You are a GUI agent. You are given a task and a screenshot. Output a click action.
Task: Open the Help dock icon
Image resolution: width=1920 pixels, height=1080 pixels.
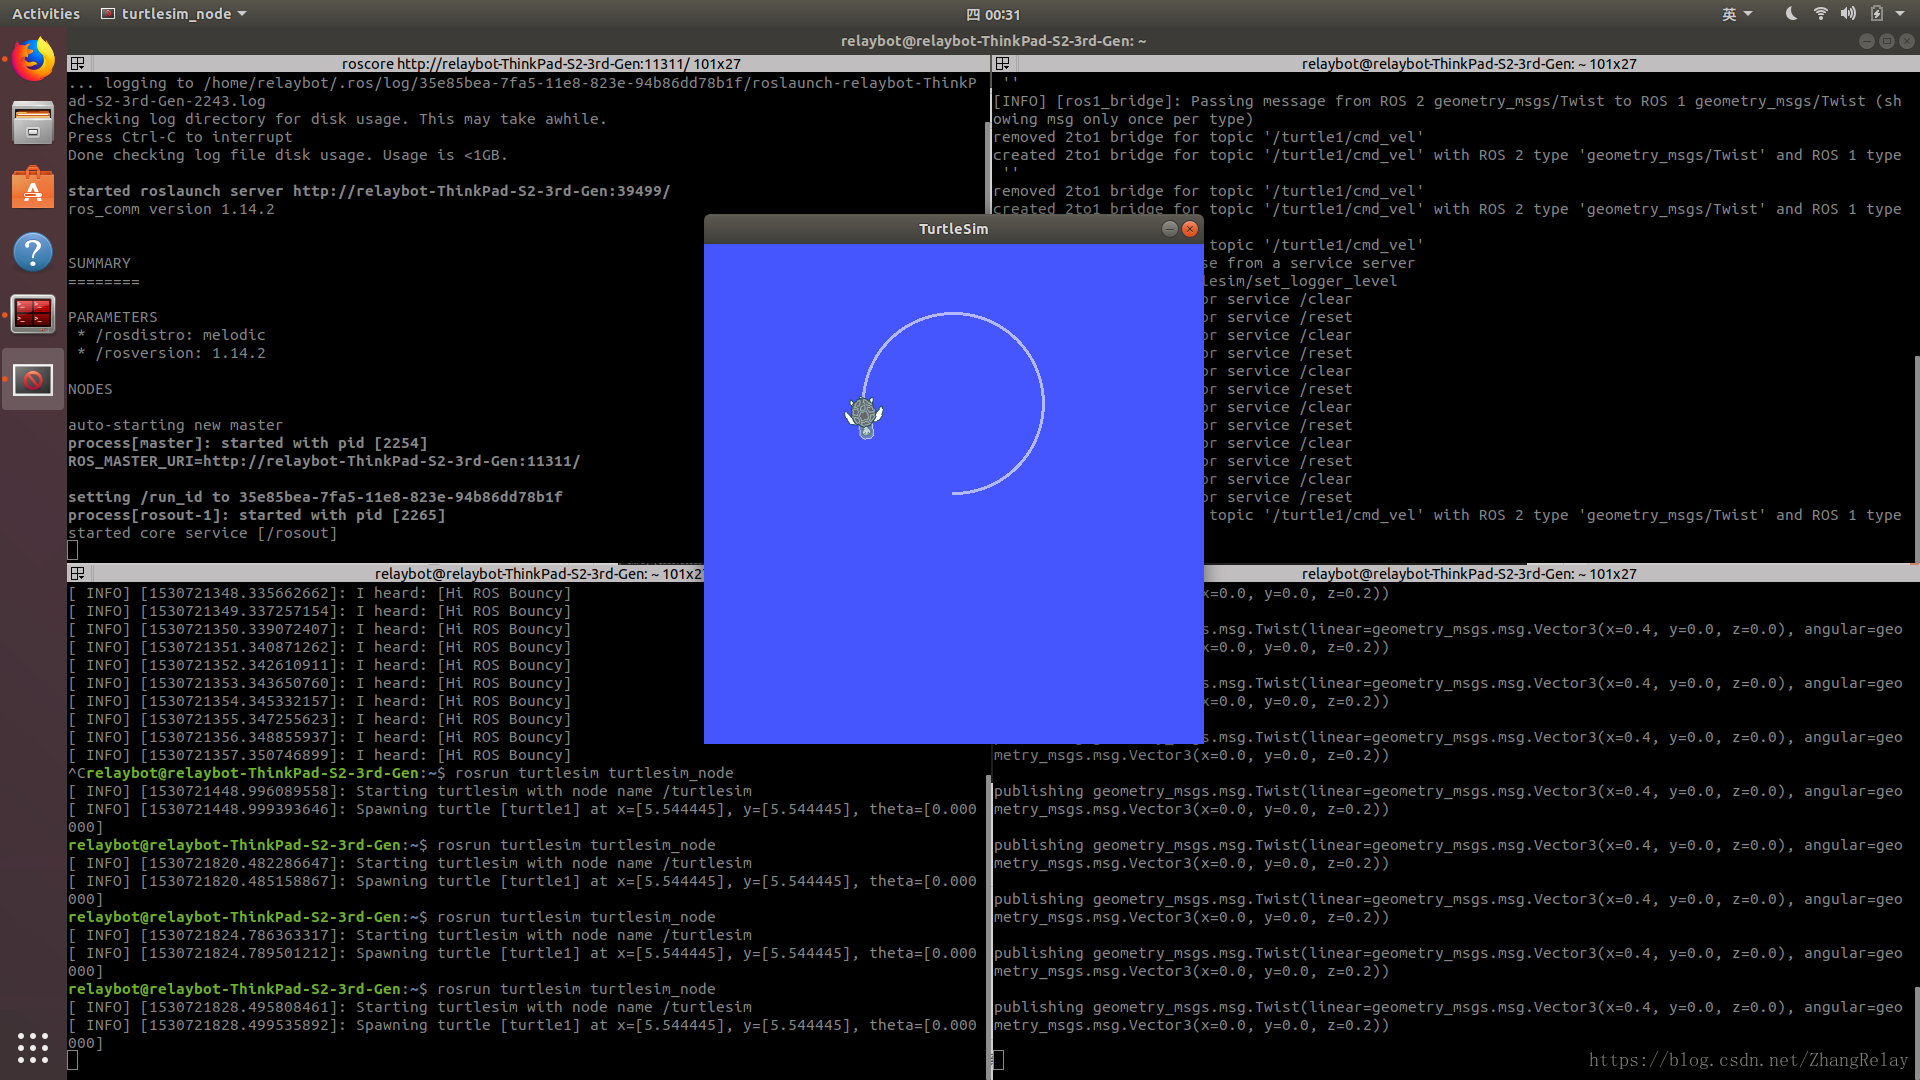coord(33,251)
